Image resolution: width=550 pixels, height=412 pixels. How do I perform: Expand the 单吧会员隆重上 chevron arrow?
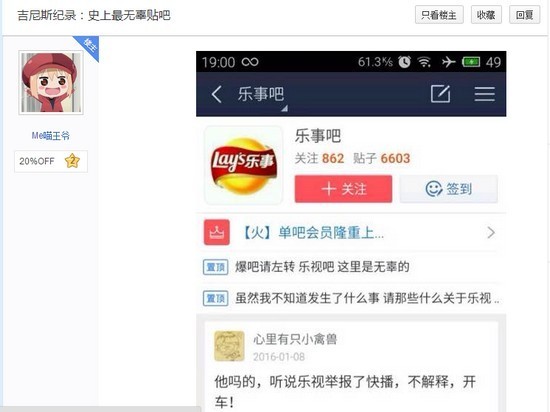tap(491, 232)
